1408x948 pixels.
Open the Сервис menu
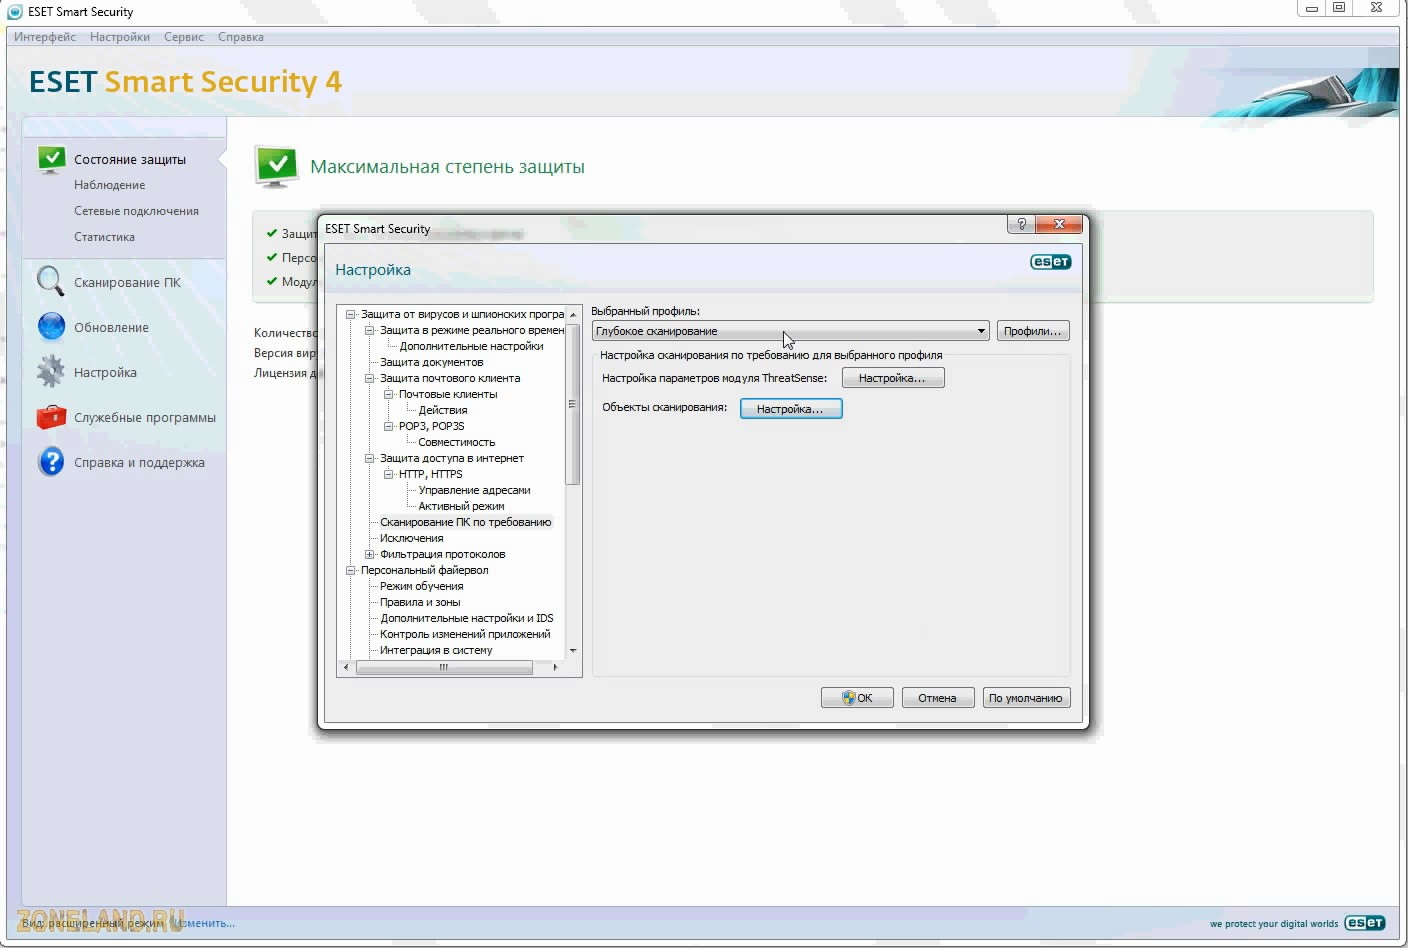pyautogui.click(x=184, y=37)
